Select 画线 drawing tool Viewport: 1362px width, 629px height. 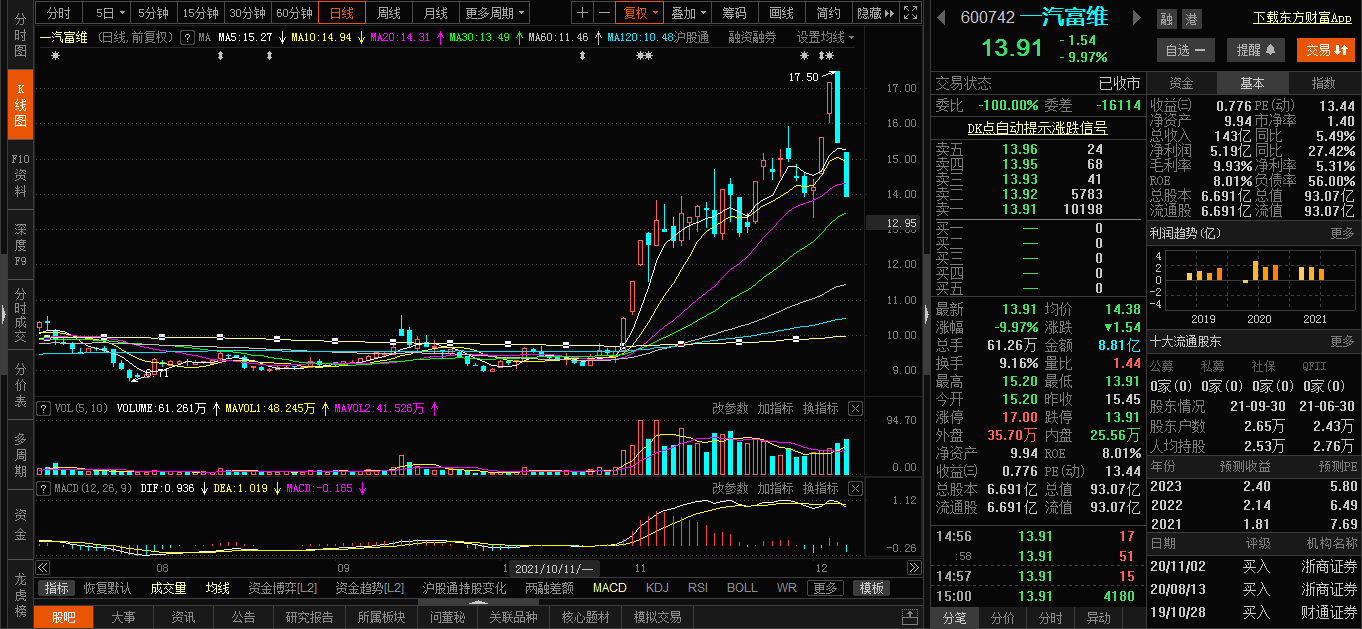point(782,13)
